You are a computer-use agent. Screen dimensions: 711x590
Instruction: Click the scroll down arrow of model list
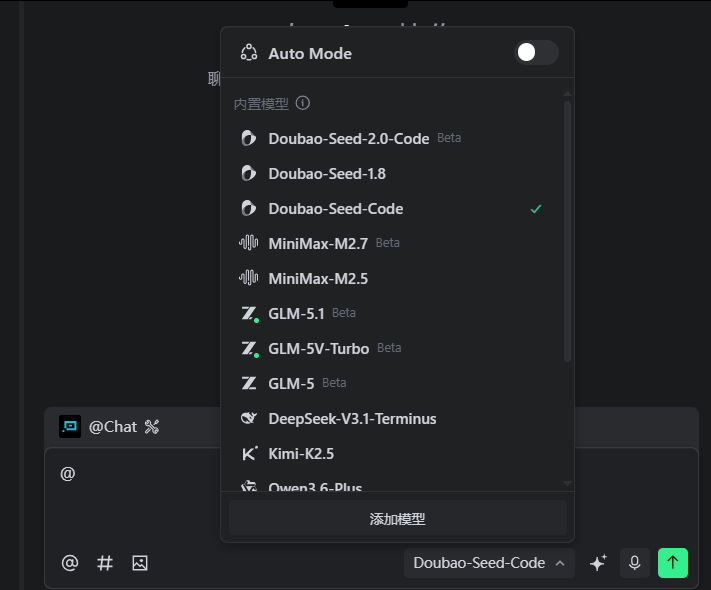[x=567, y=483]
